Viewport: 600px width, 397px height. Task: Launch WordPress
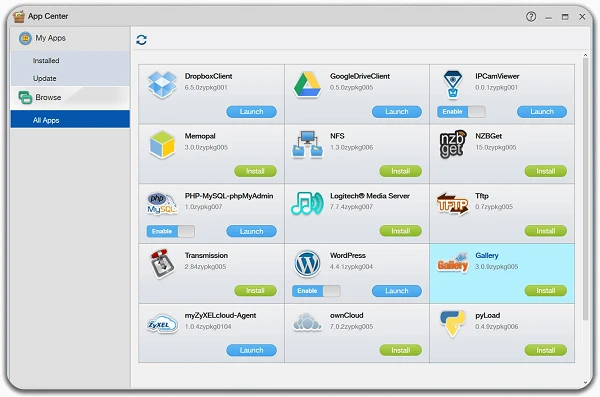(397, 291)
